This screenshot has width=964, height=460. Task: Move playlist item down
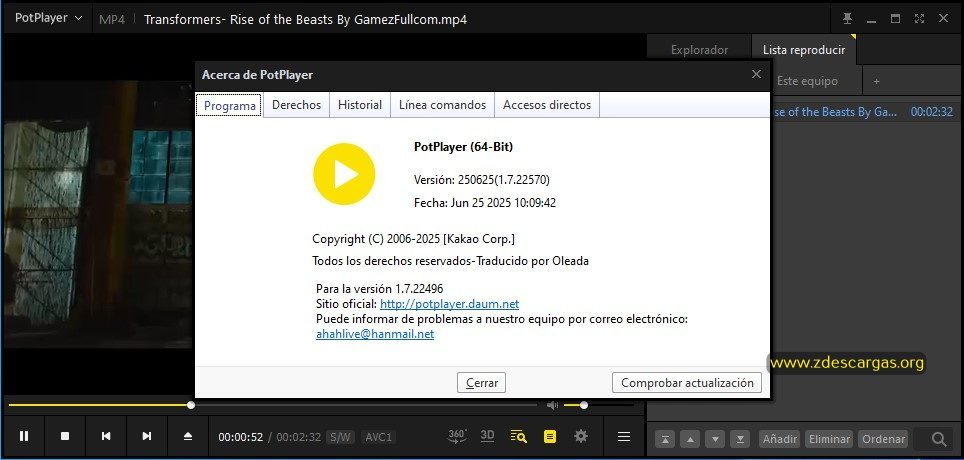point(715,439)
